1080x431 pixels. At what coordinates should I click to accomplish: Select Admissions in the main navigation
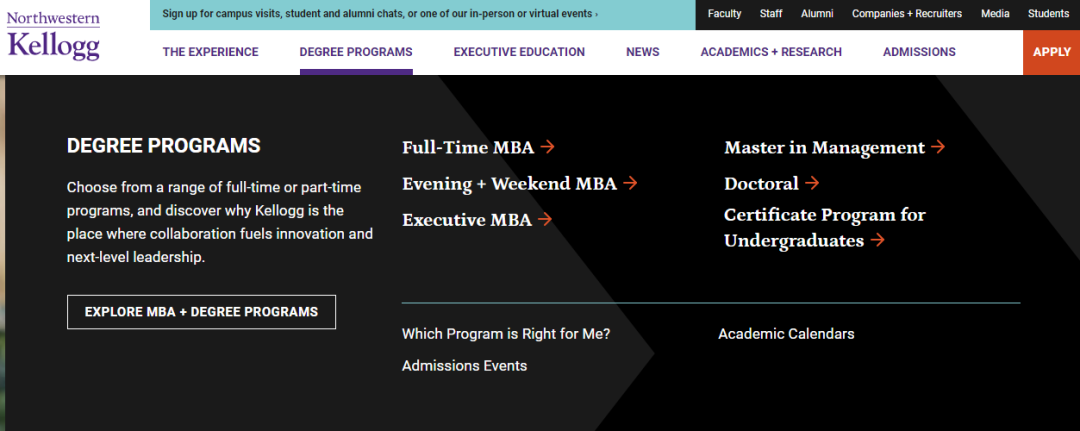[x=918, y=52]
